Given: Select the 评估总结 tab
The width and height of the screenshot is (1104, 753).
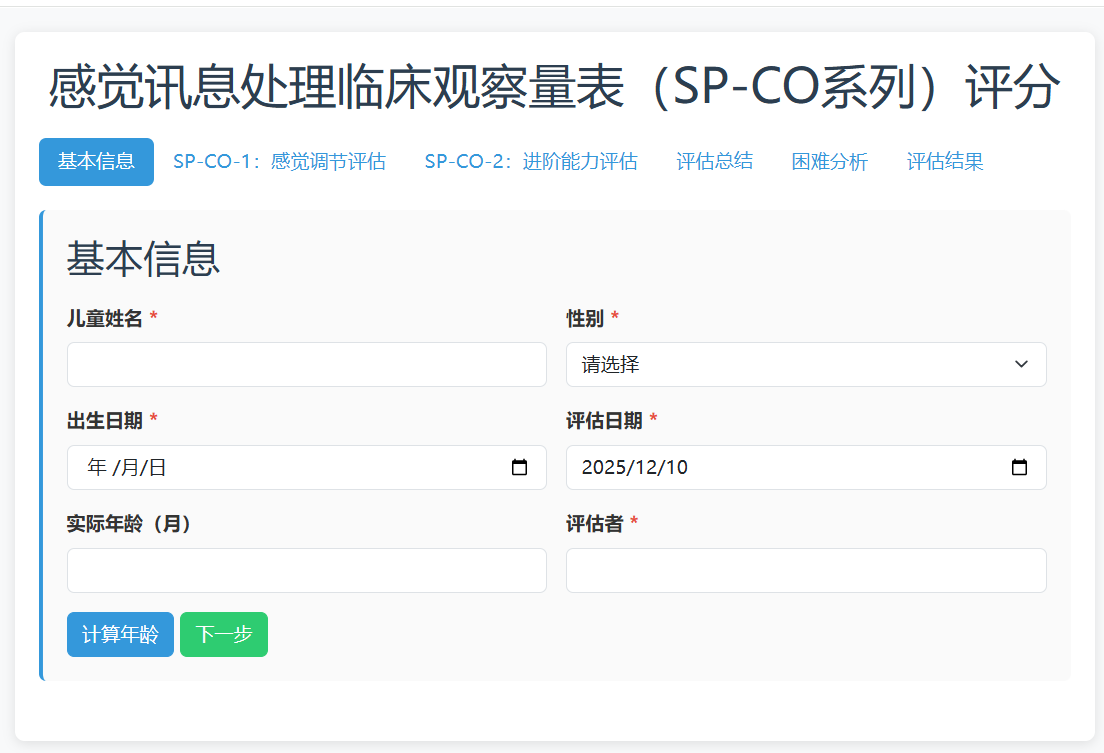Looking at the screenshot, I should click(x=714, y=162).
